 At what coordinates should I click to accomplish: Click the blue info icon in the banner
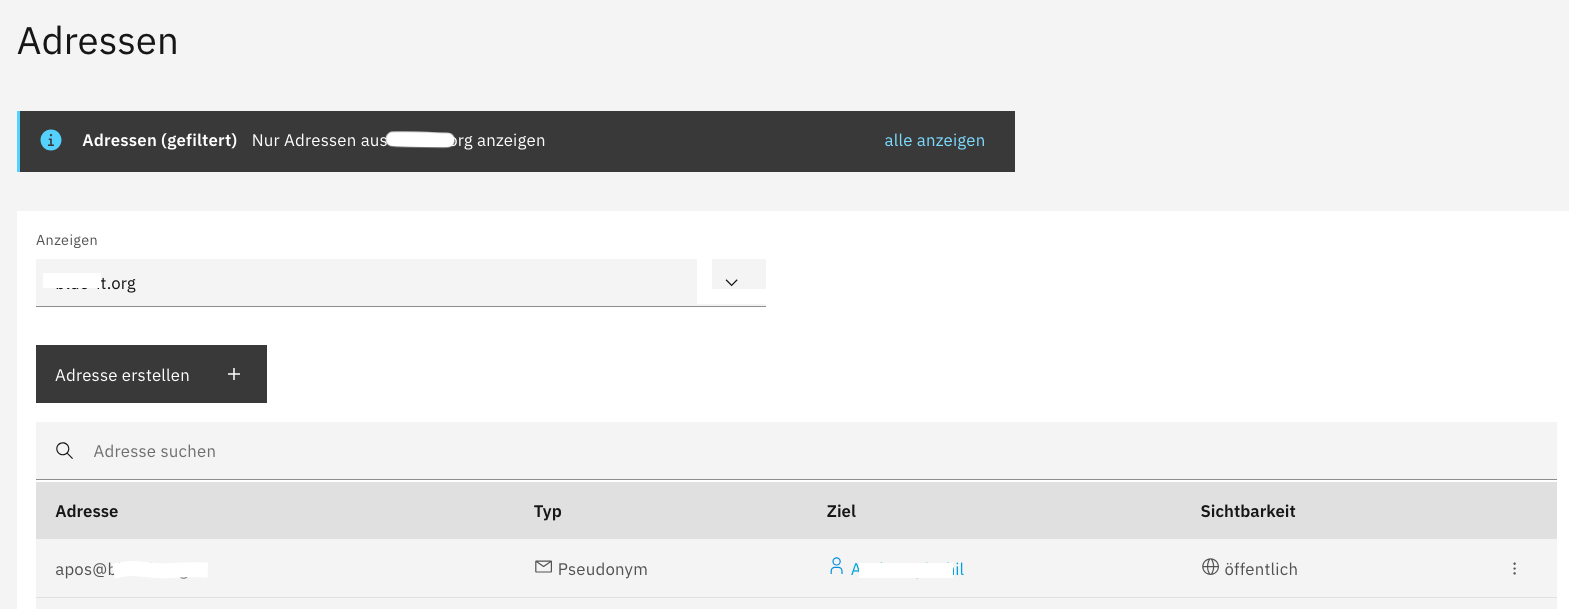click(51, 140)
